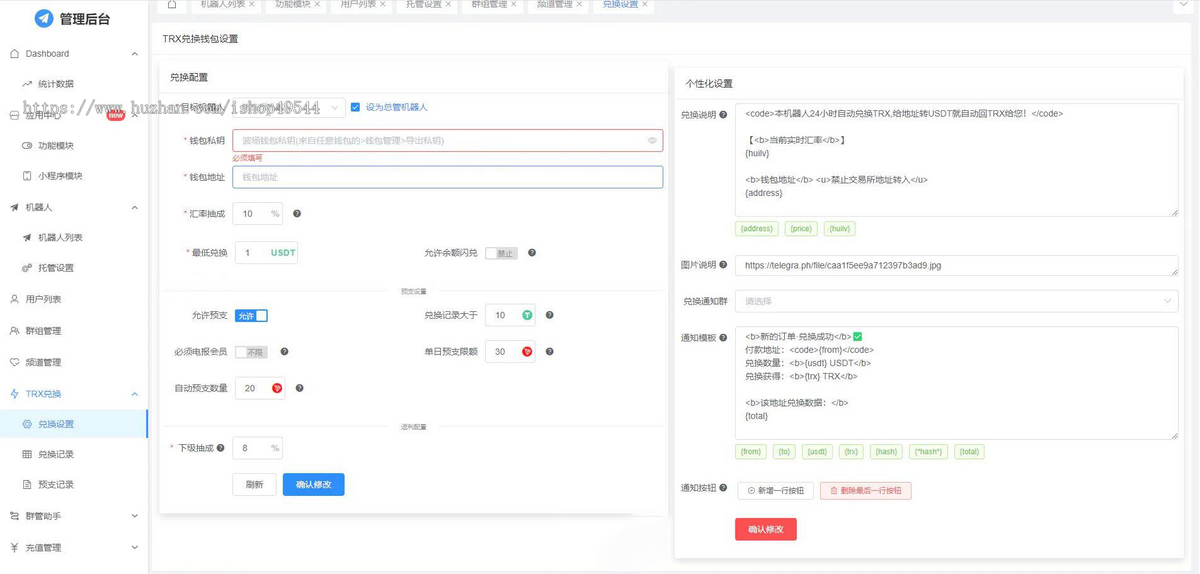1200x574 pixels.
Task: Switch to the 机器人列表 top tab
Action: click(x=221, y=4)
